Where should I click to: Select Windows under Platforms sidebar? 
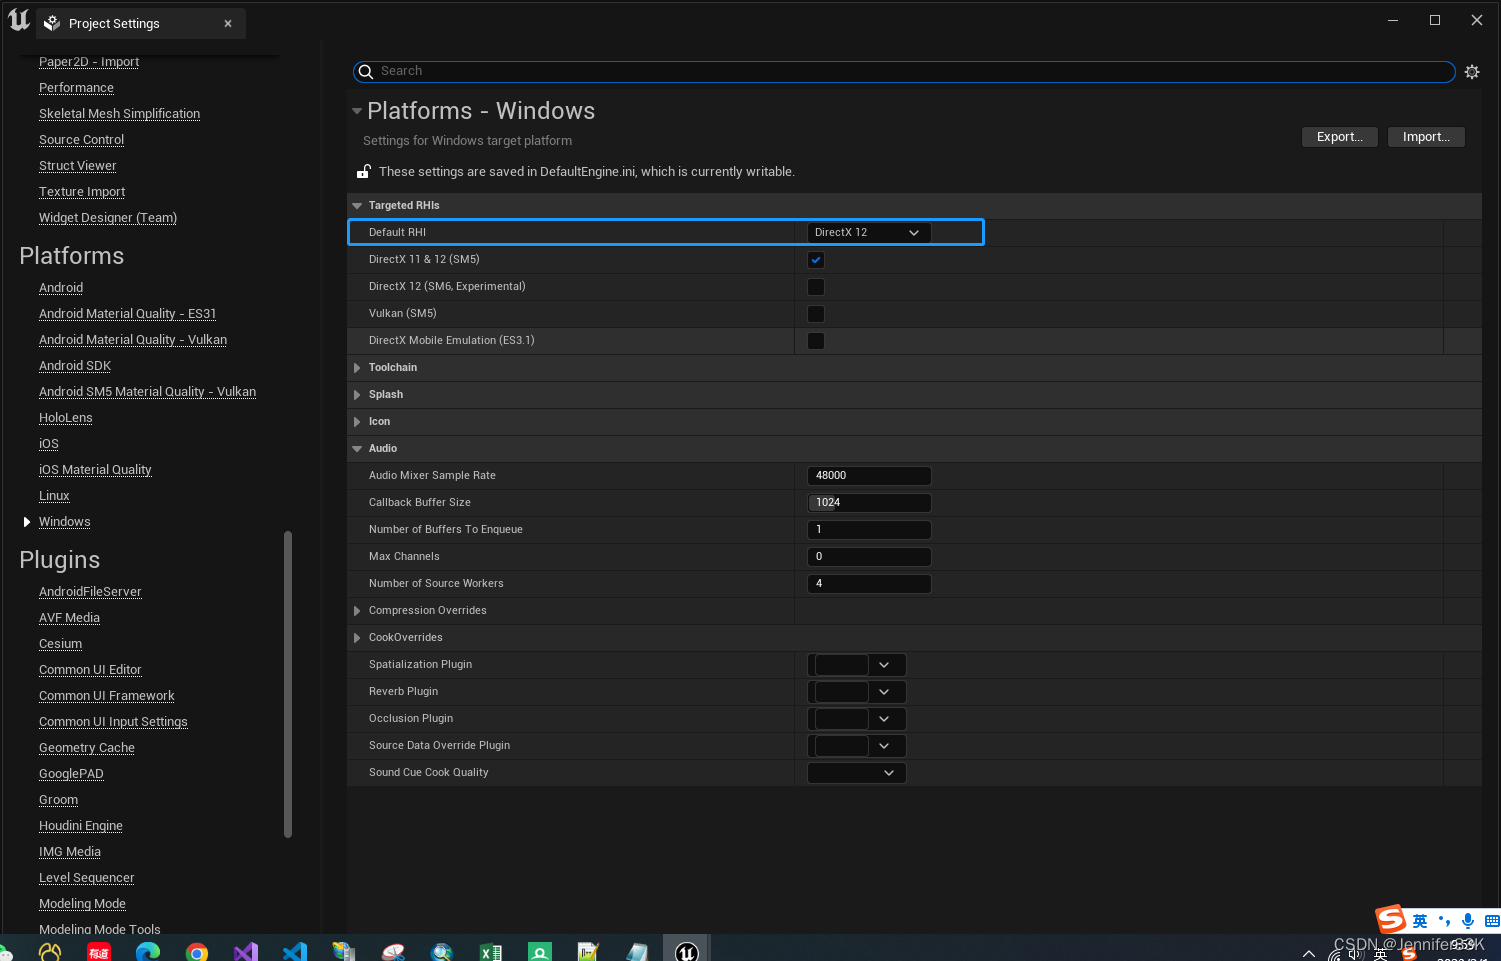tap(64, 521)
